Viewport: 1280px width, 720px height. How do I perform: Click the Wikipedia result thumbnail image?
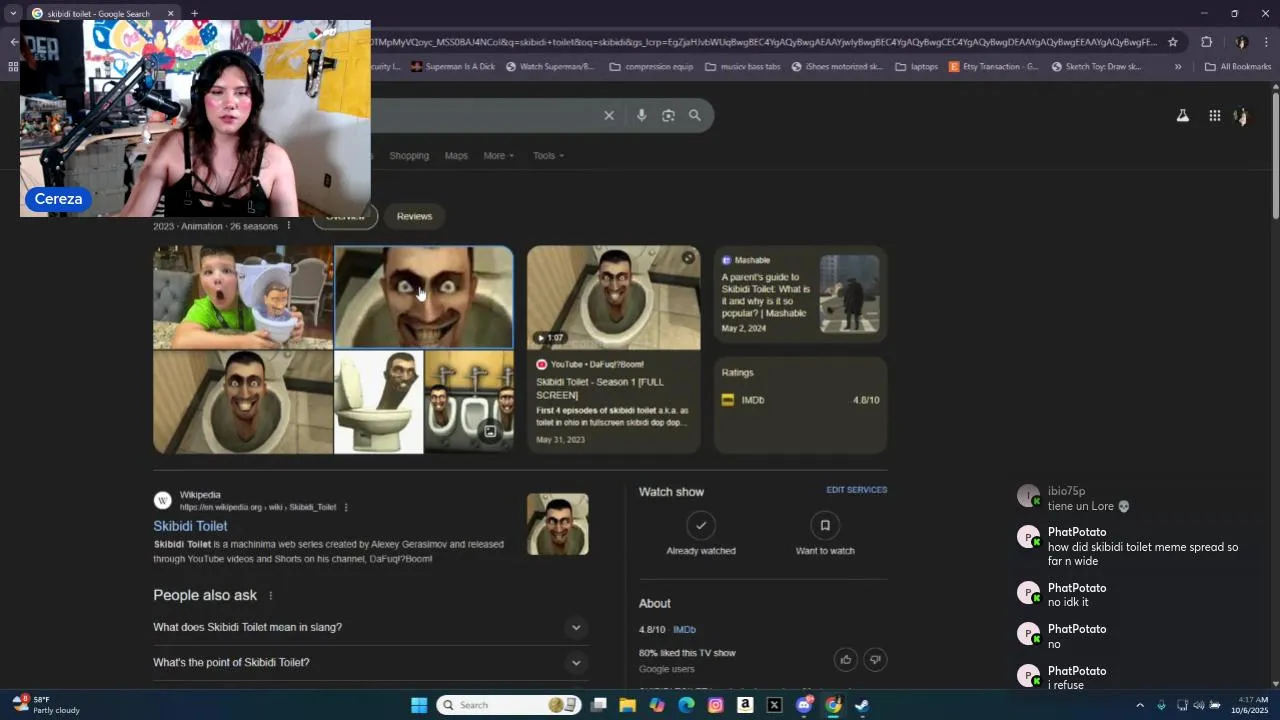tap(558, 524)
